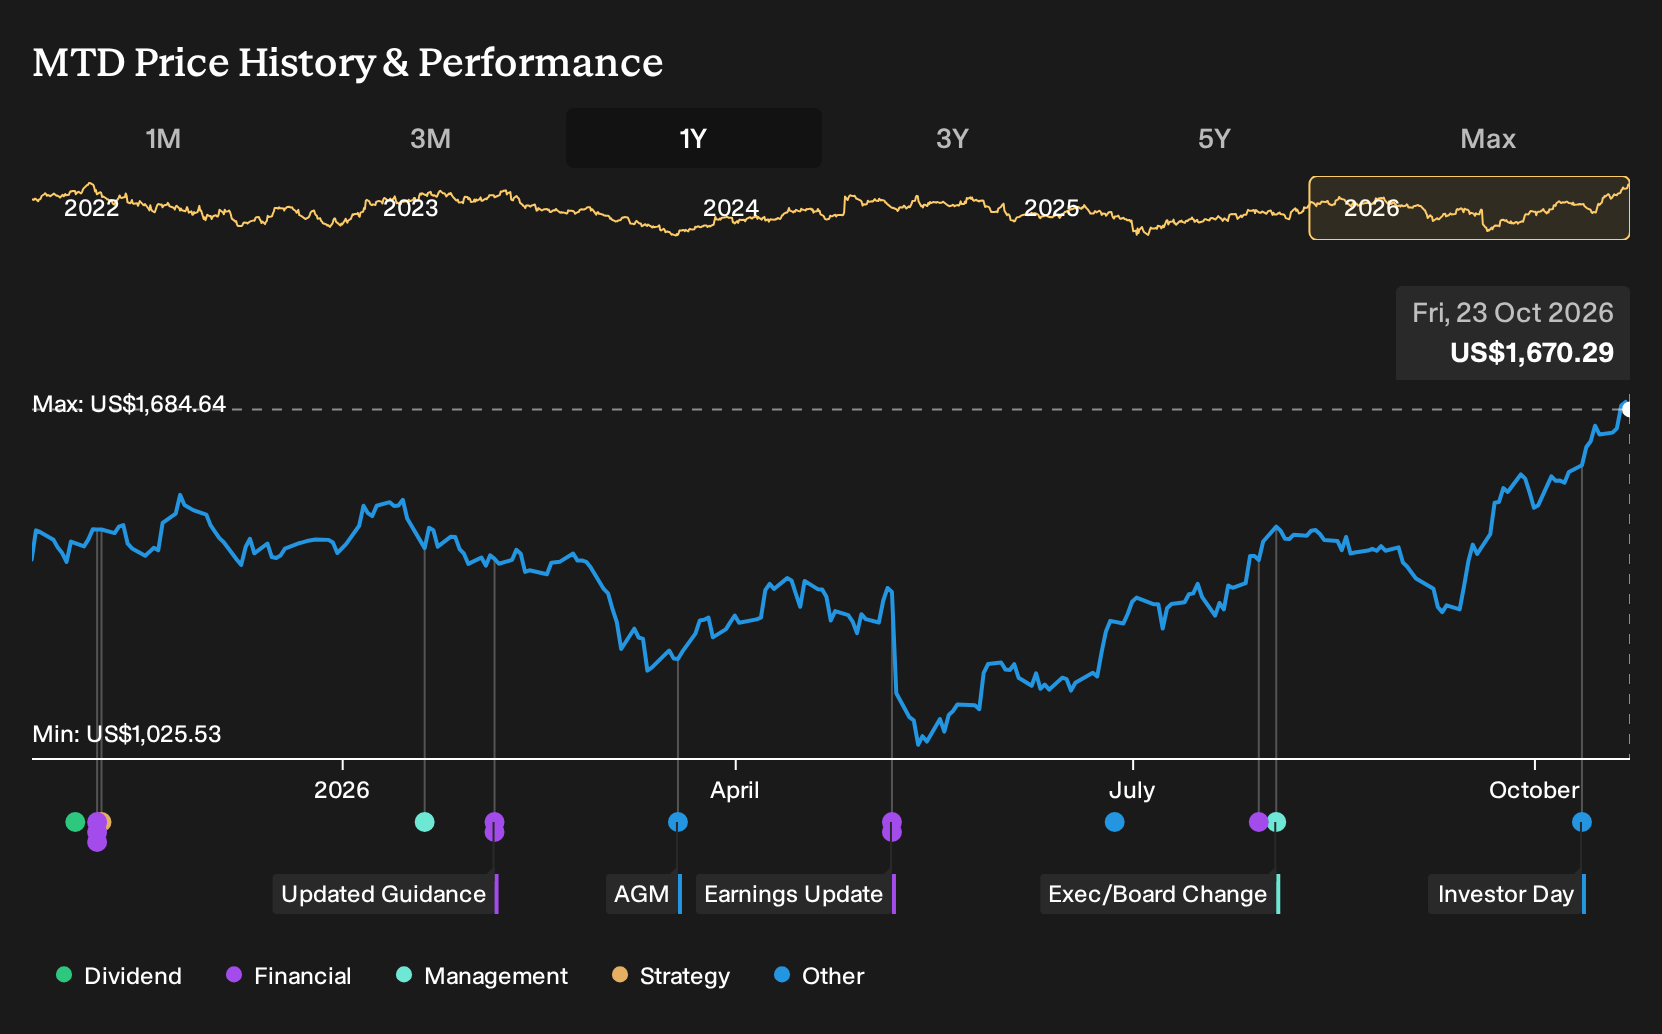Click the 'April' axis label
1662x1034 pixels.
(735, 790)
